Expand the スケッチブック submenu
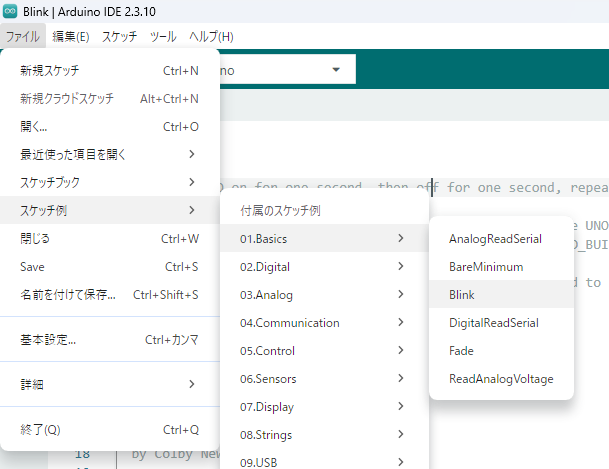 click(110, 182)
